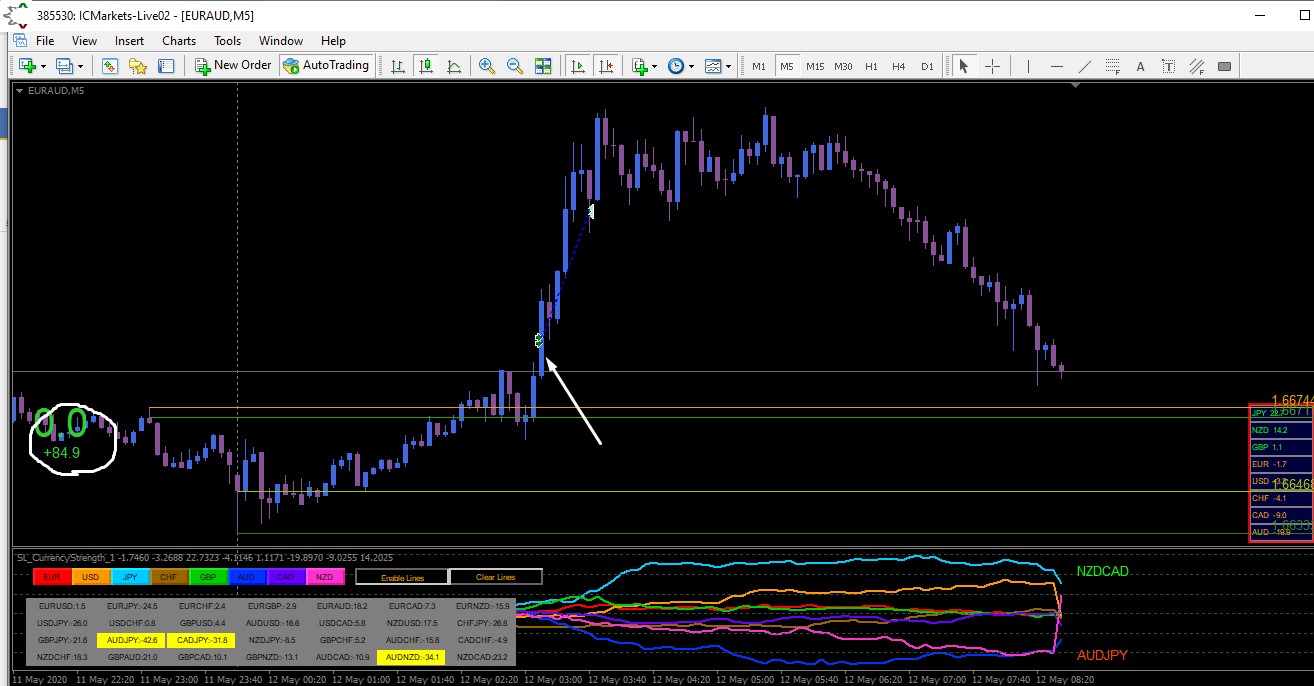This screenshot has height=686, width=1314.
Task: Expand the indicators dropdown arrow
Action: coord(655,66)
